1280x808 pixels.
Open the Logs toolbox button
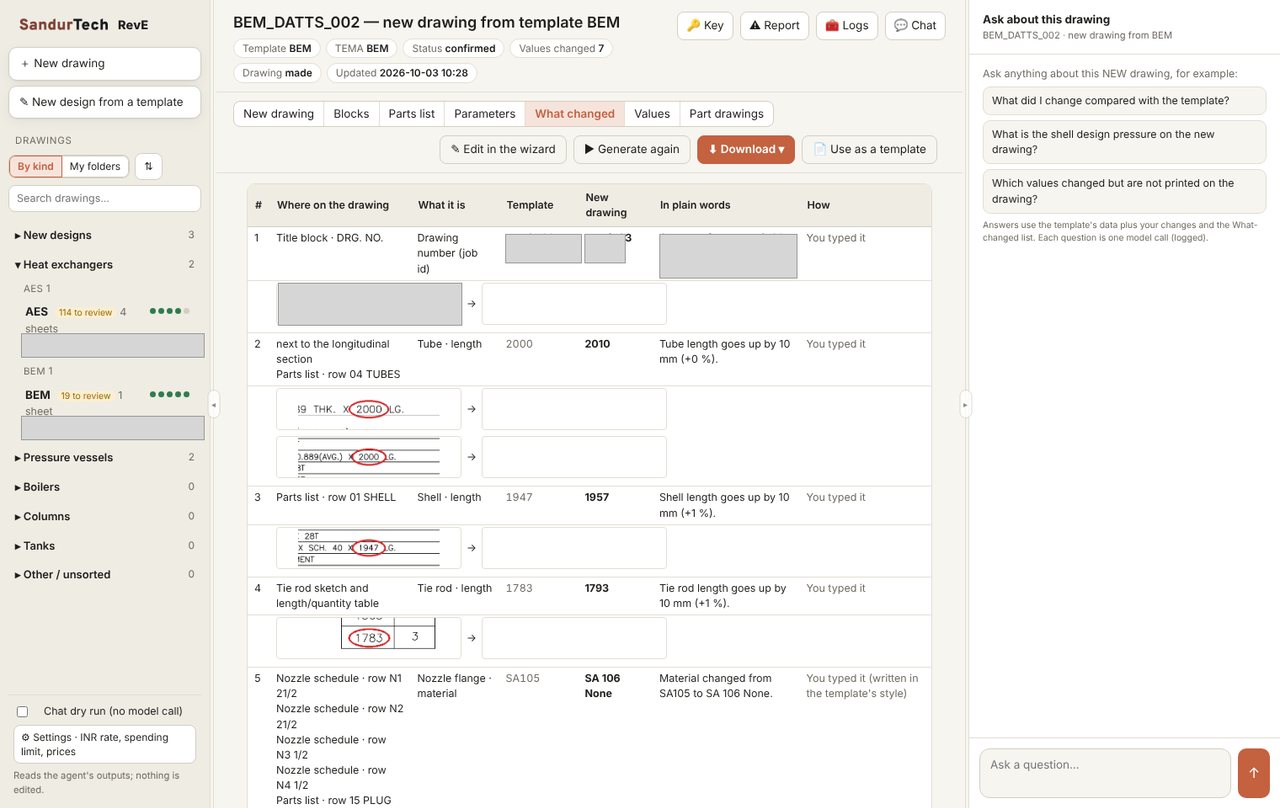point(847,25)
